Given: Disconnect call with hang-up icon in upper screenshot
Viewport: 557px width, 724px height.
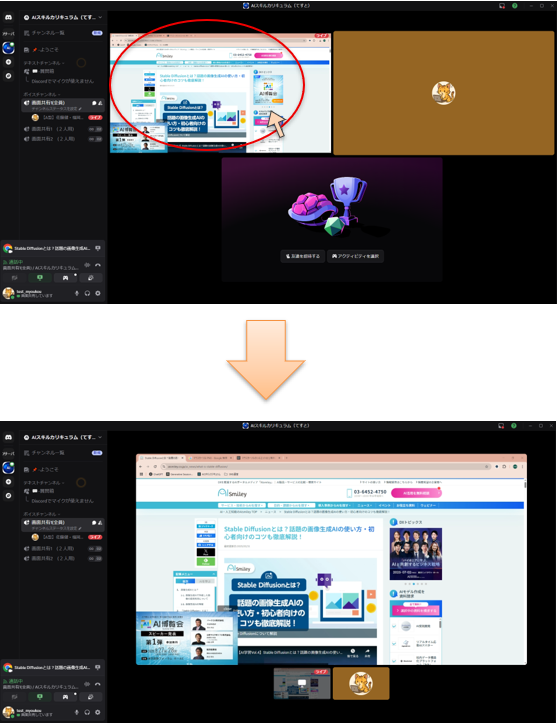Looking at the screenshot, I should tap(98, 265).
